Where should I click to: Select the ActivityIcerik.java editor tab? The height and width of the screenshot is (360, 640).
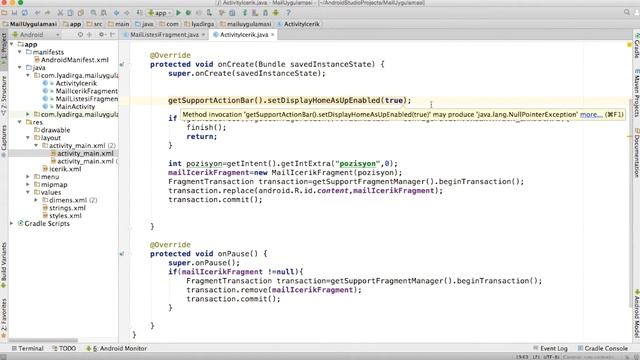(244, 35)
